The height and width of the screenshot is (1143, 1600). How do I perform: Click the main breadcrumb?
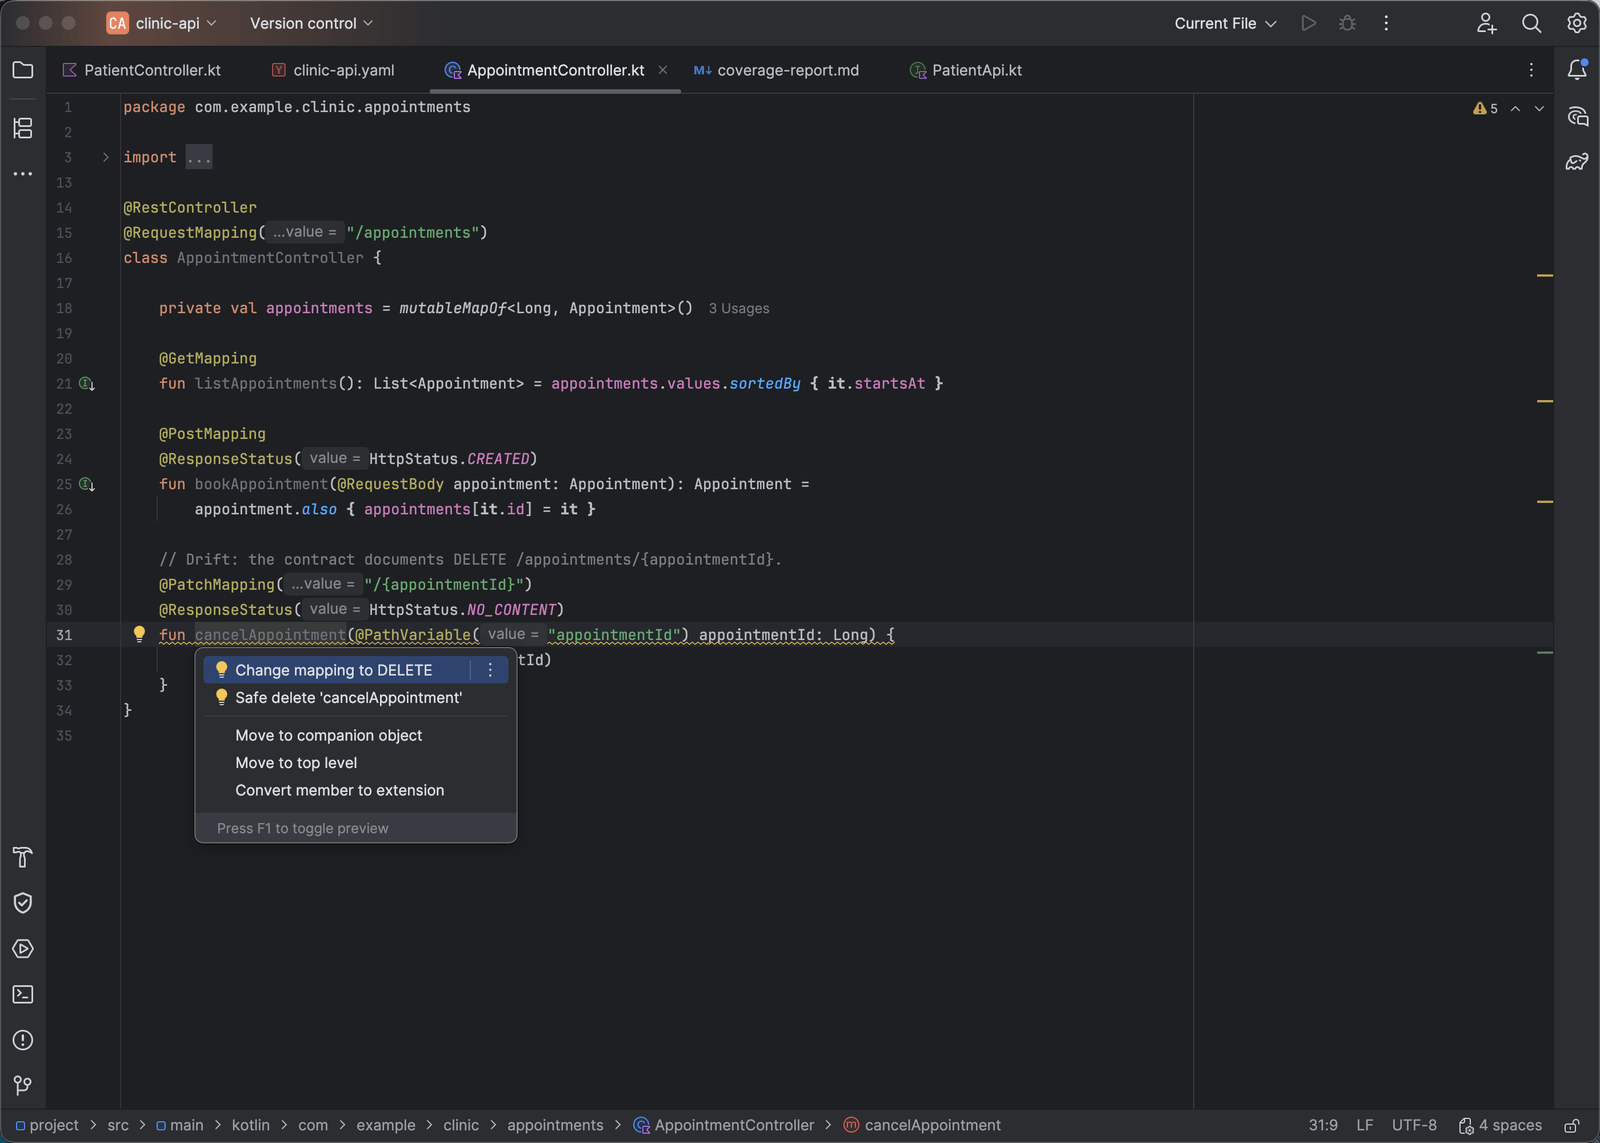coord(180,1126)
